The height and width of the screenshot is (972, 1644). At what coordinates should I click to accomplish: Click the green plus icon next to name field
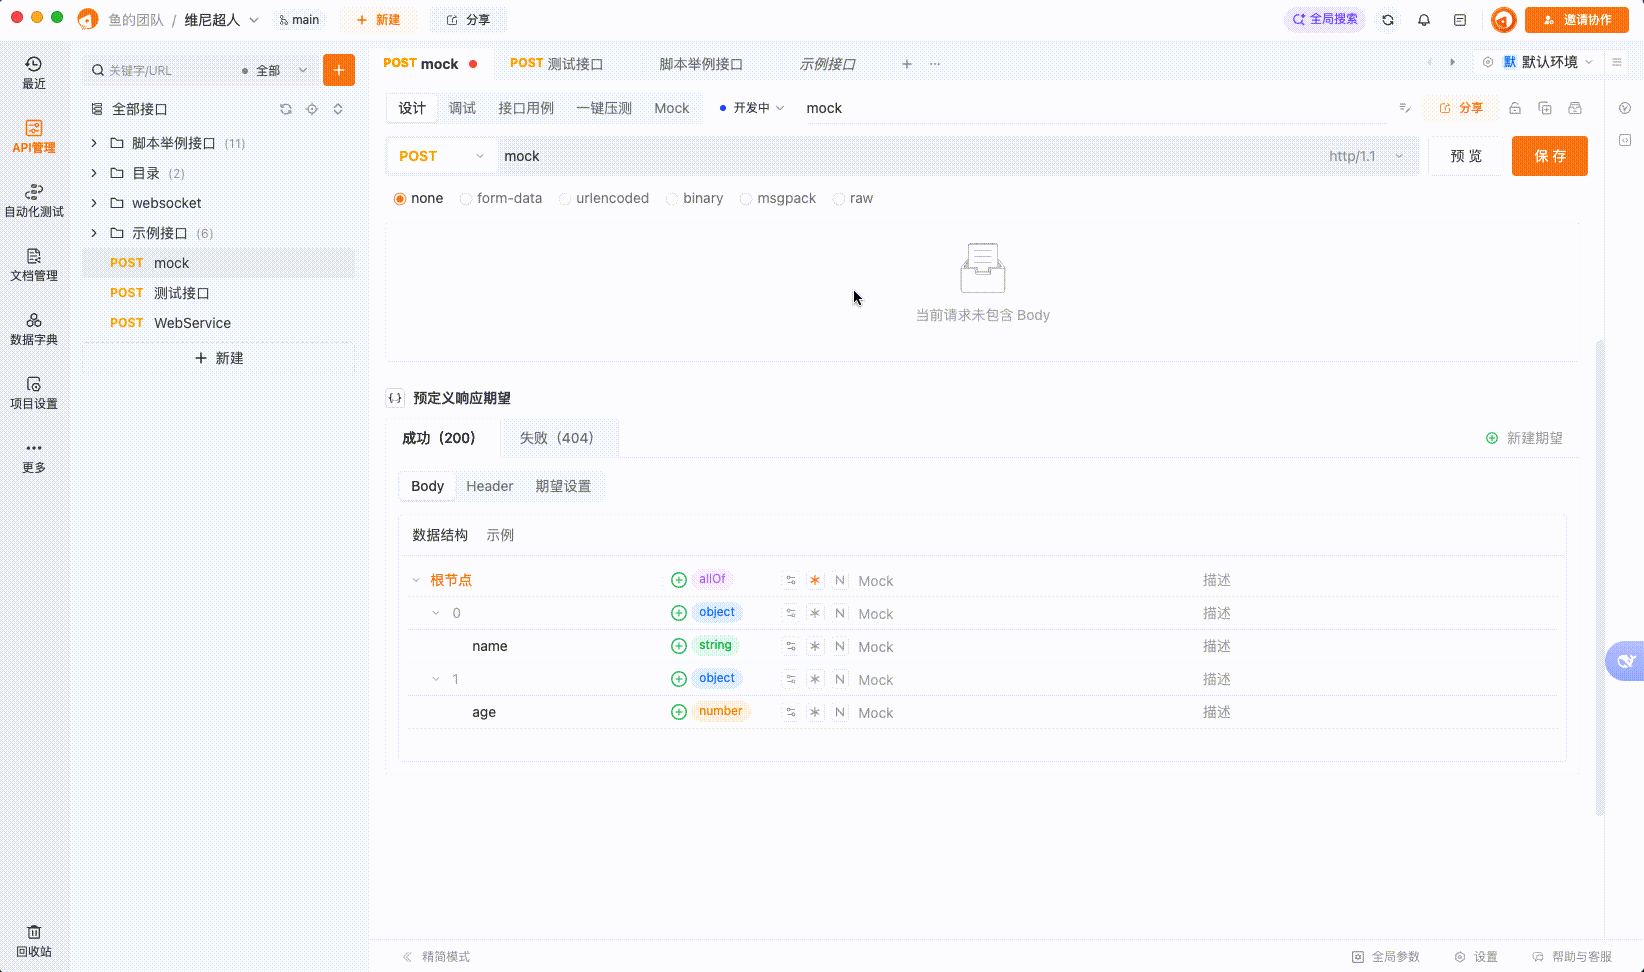pos(679,646)
